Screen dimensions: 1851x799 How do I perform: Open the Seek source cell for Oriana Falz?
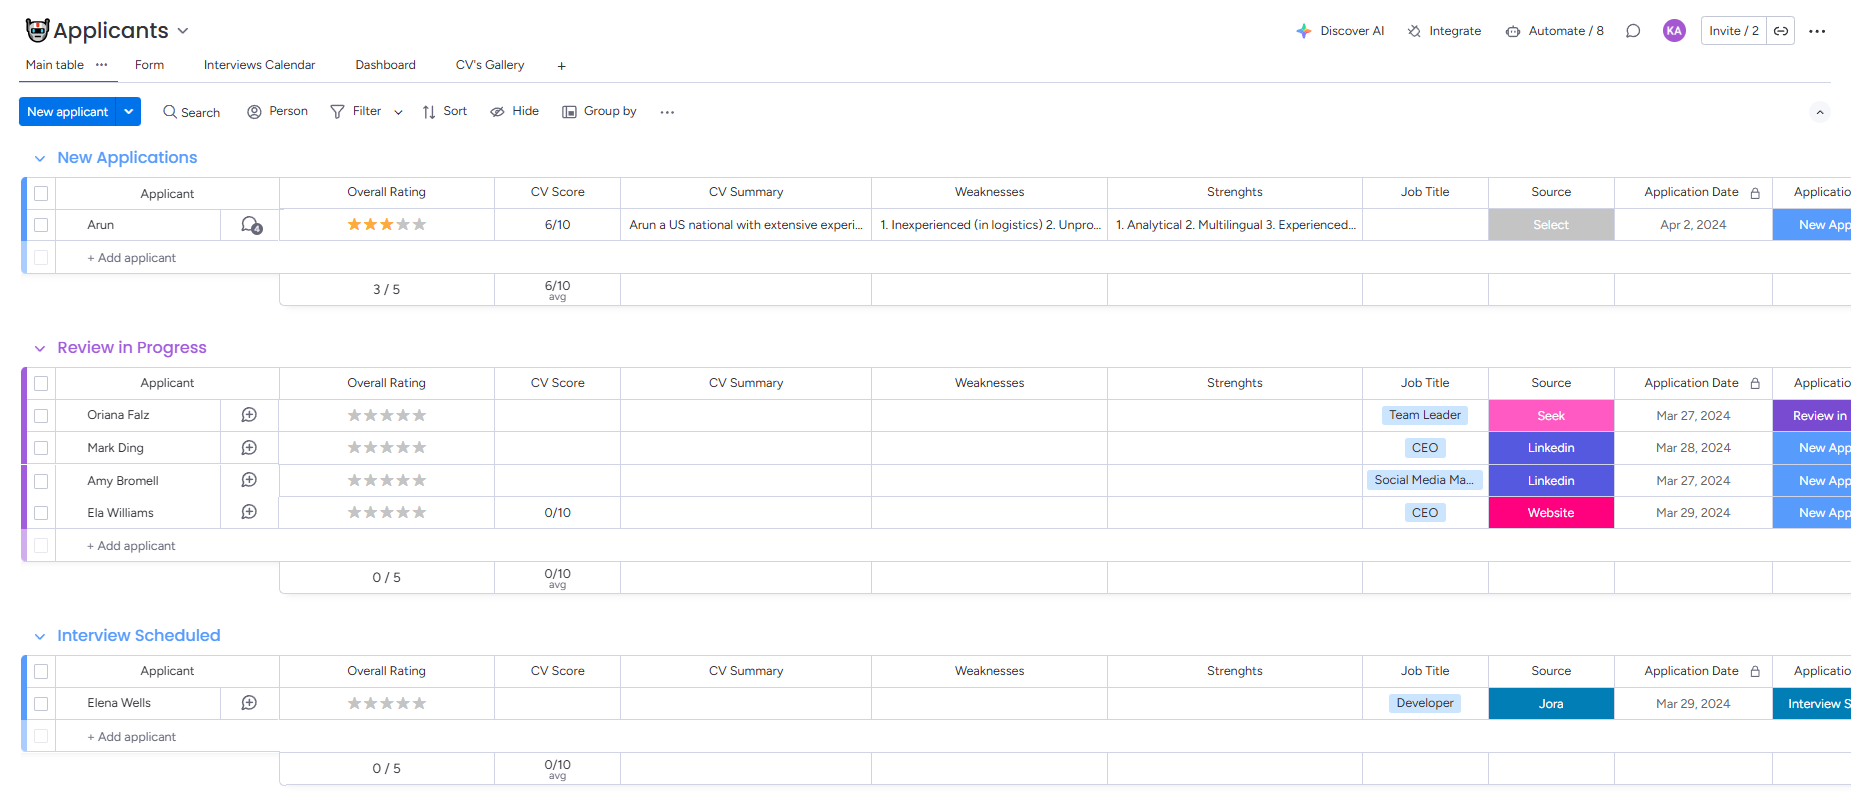[x=1551, y=416]
